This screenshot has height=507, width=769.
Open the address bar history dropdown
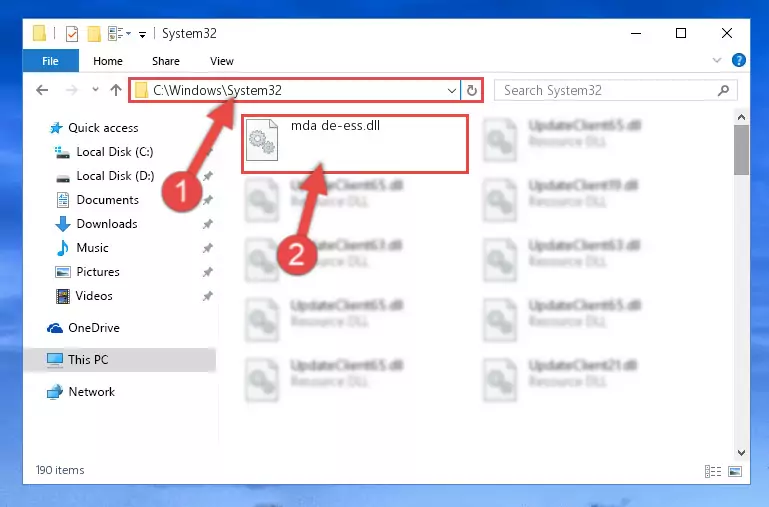[452, 91]
